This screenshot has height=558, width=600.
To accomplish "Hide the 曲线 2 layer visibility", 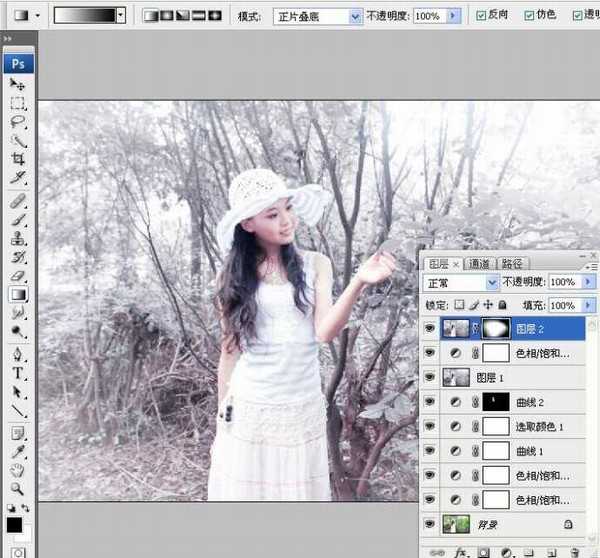I will coord(431,402).
